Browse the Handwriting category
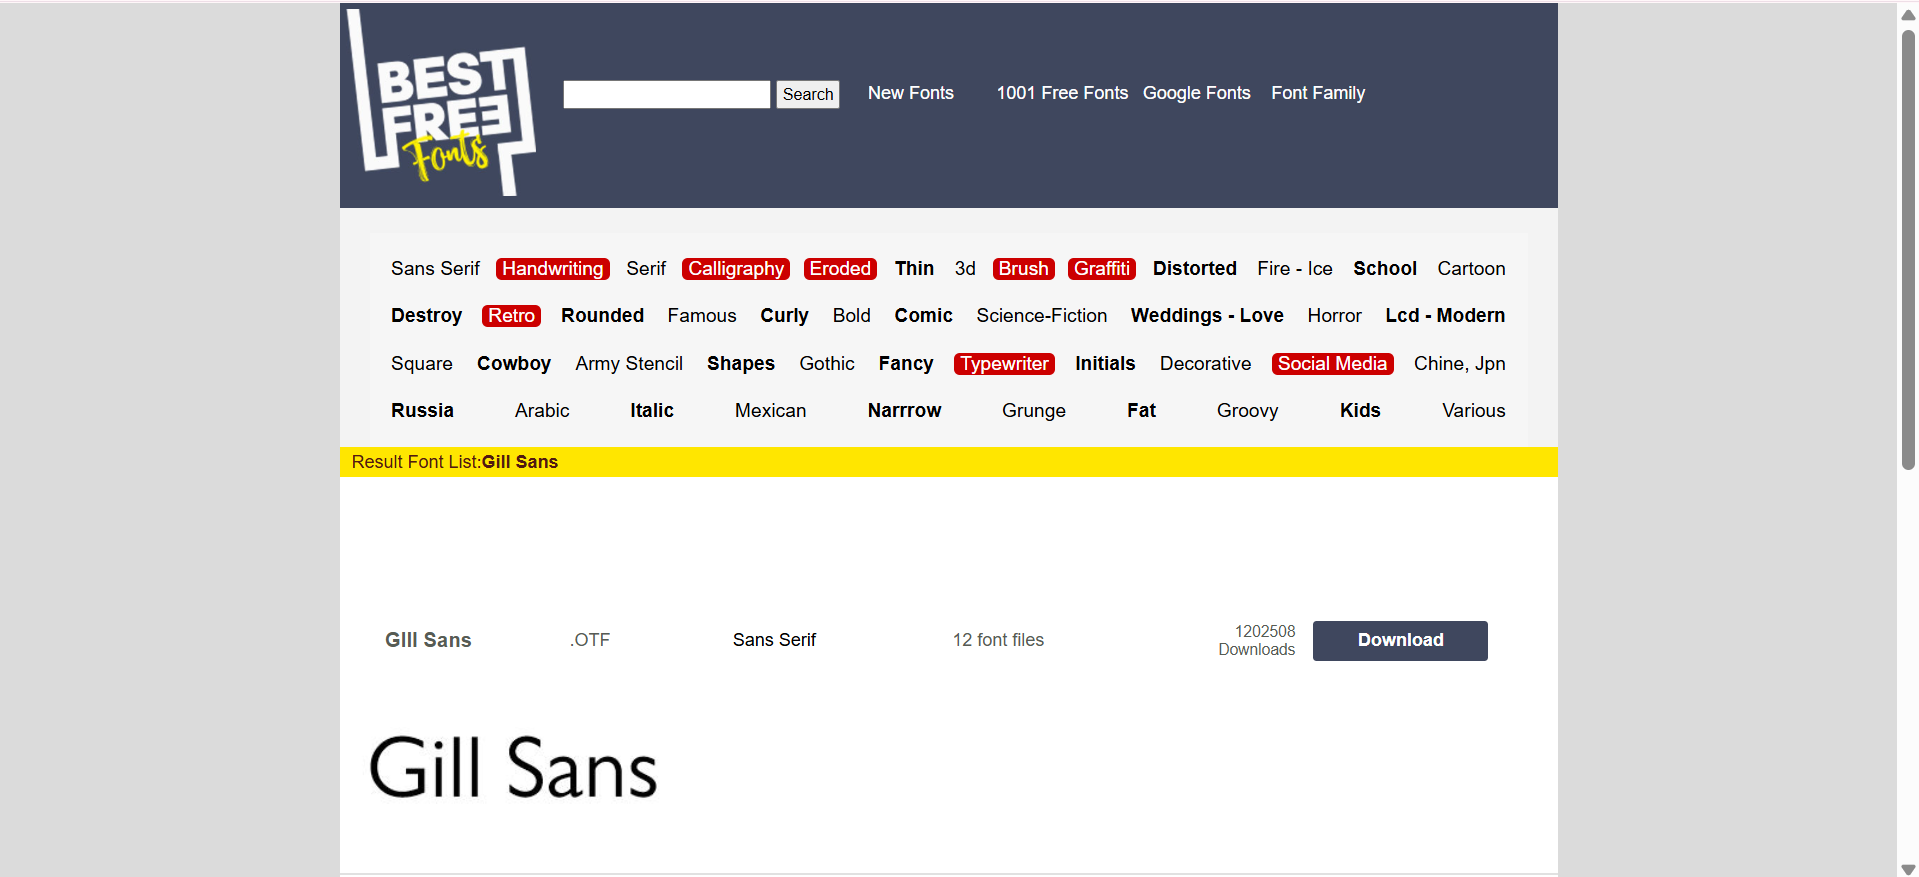 [x=553, y=269]
